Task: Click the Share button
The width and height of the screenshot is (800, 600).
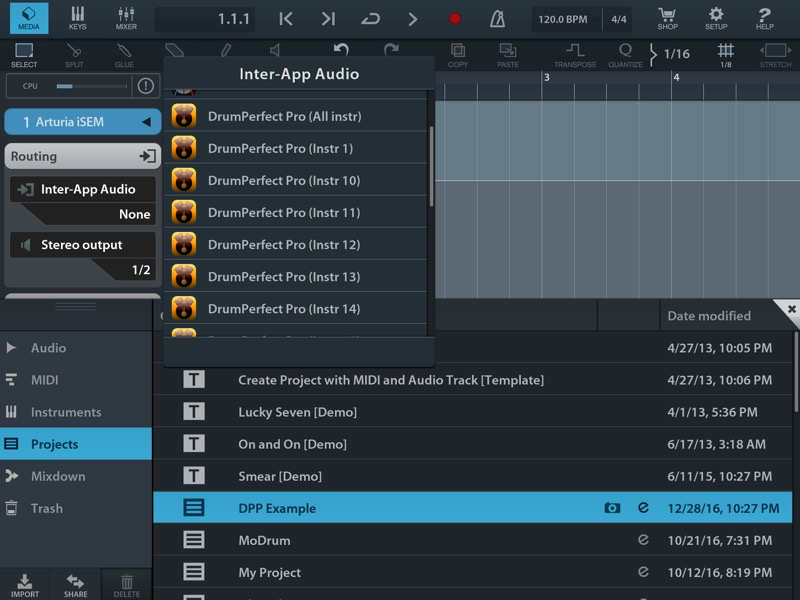Action: [76, 585]
